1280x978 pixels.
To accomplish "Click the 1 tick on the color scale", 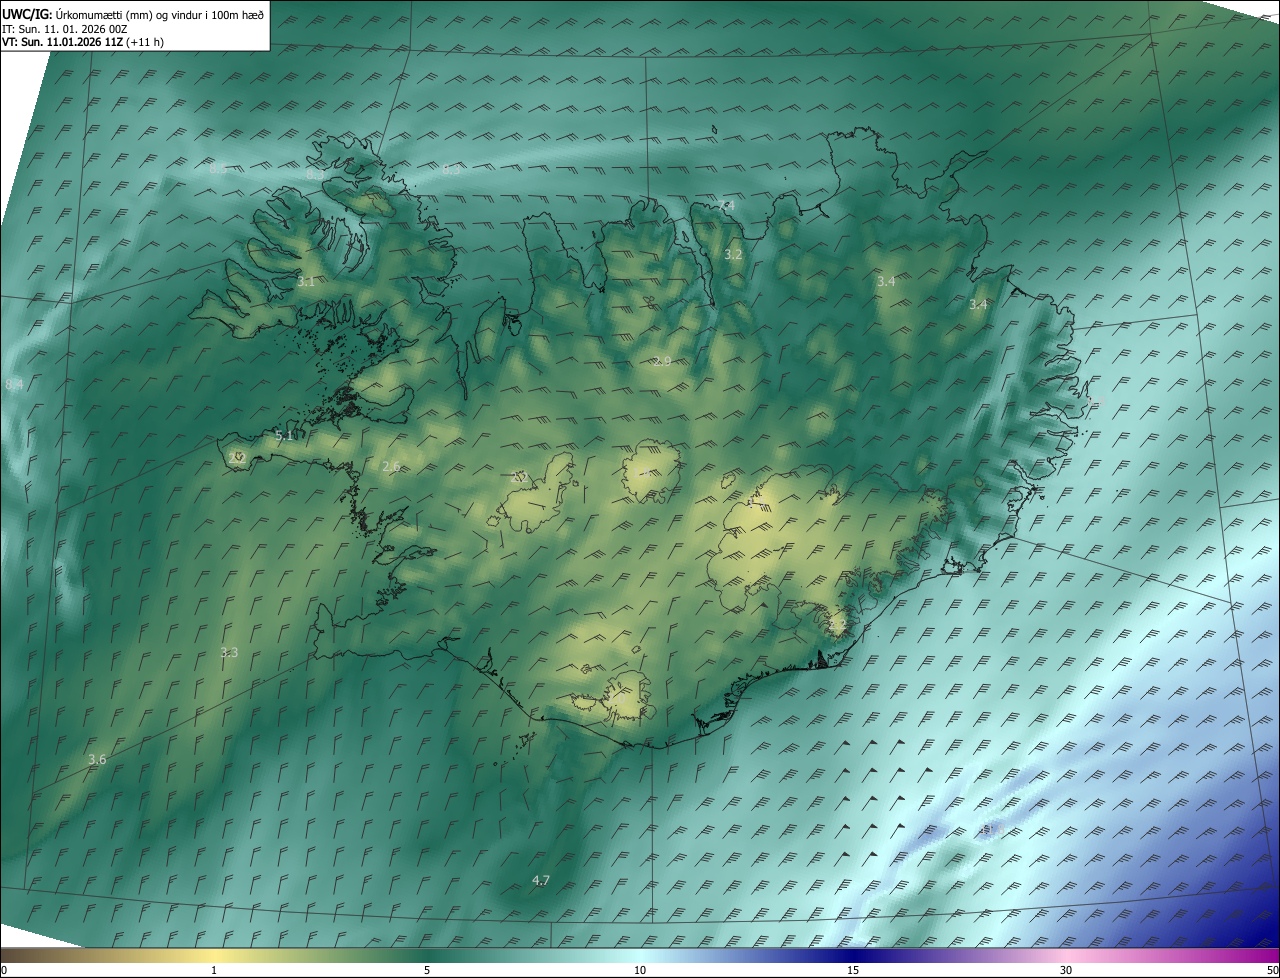I will pos(214,970).
